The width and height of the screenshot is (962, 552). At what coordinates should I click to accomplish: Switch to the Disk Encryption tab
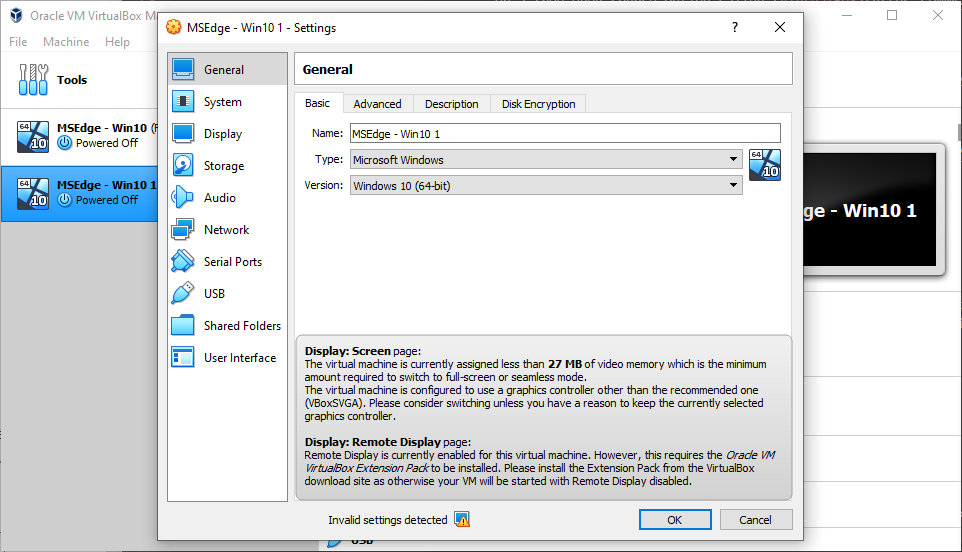(539, 104)
